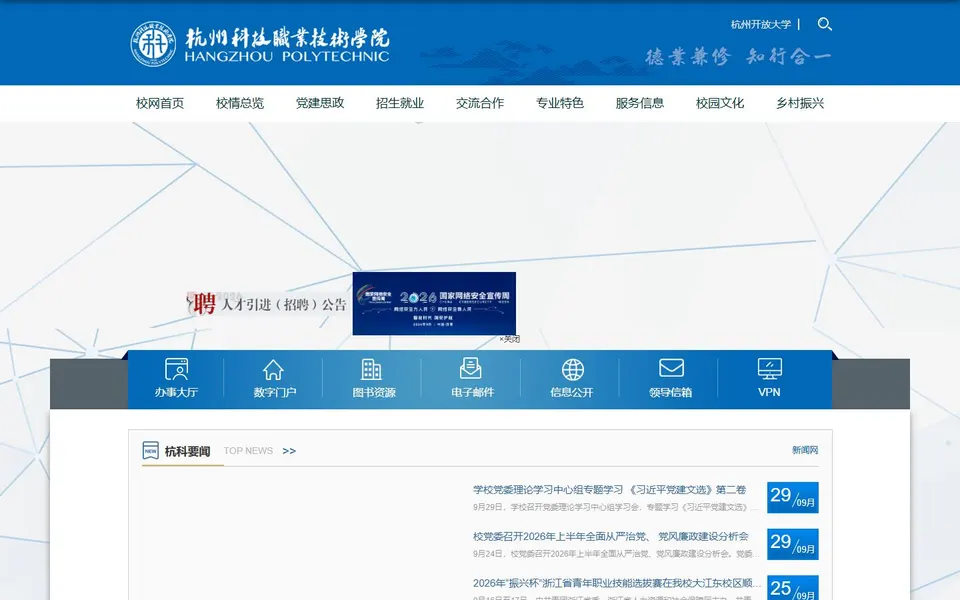Read news 2026年"振兴杯"浙江省青年职业技能选拔赛
The image size is (960, 600).
(617, 583)
